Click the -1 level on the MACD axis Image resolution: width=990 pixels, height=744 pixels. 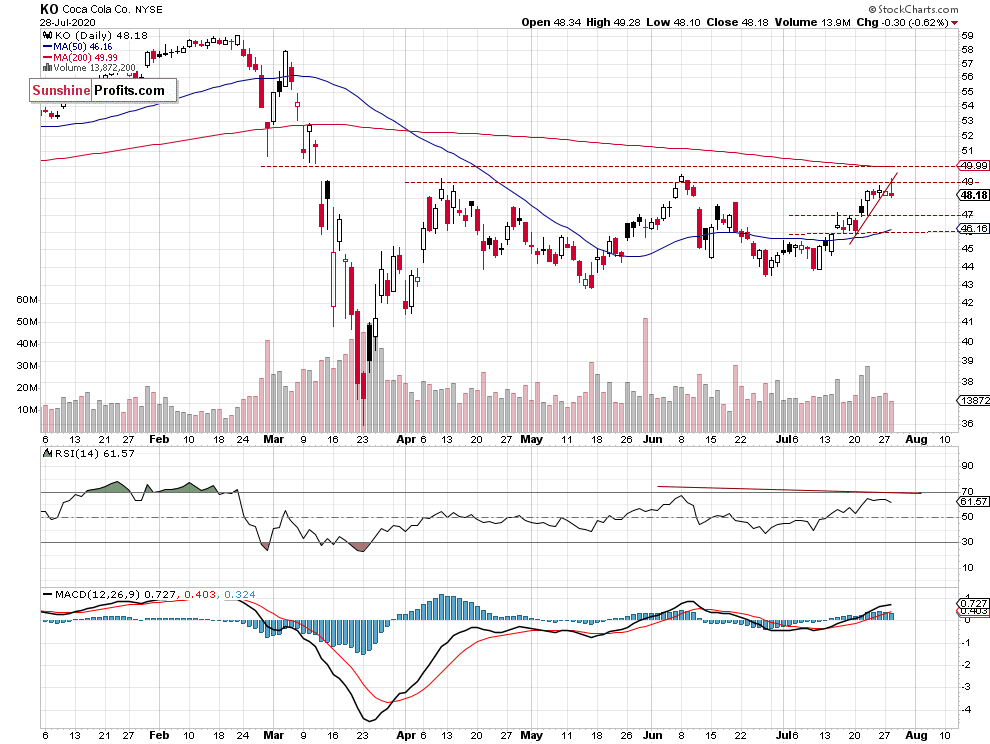[x=966, y=642]
